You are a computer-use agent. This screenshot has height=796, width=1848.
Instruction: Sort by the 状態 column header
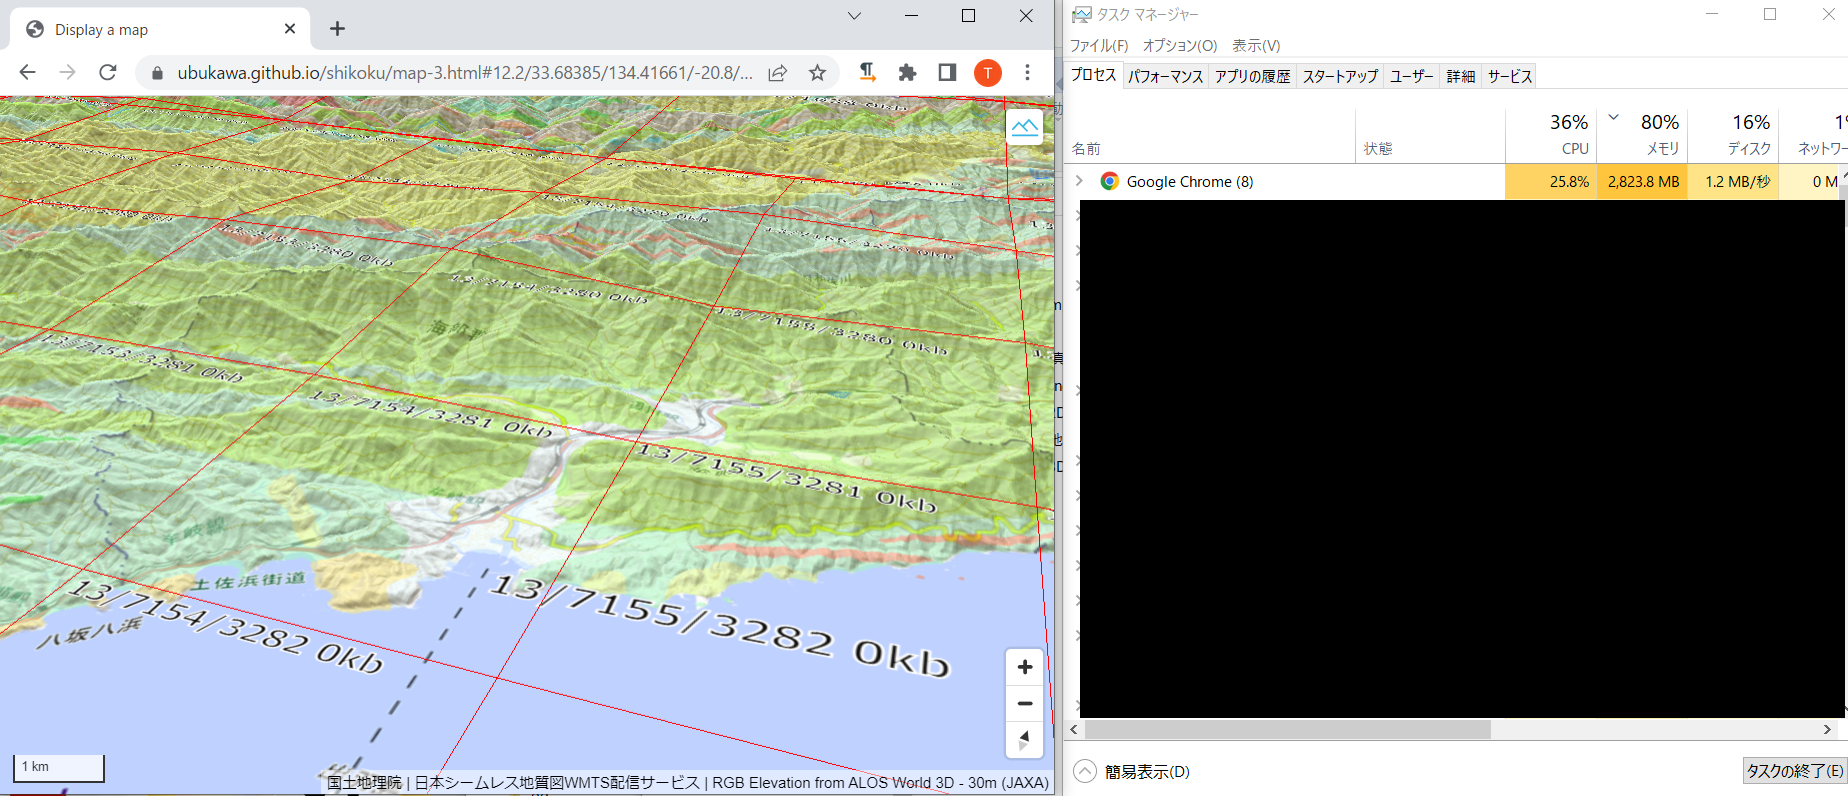[x=1430, y=136]
